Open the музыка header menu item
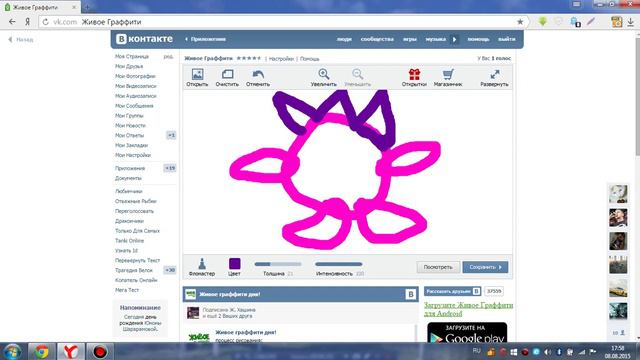Image resolution: width=640 pixels, height=360 pixels. (436, 39)
